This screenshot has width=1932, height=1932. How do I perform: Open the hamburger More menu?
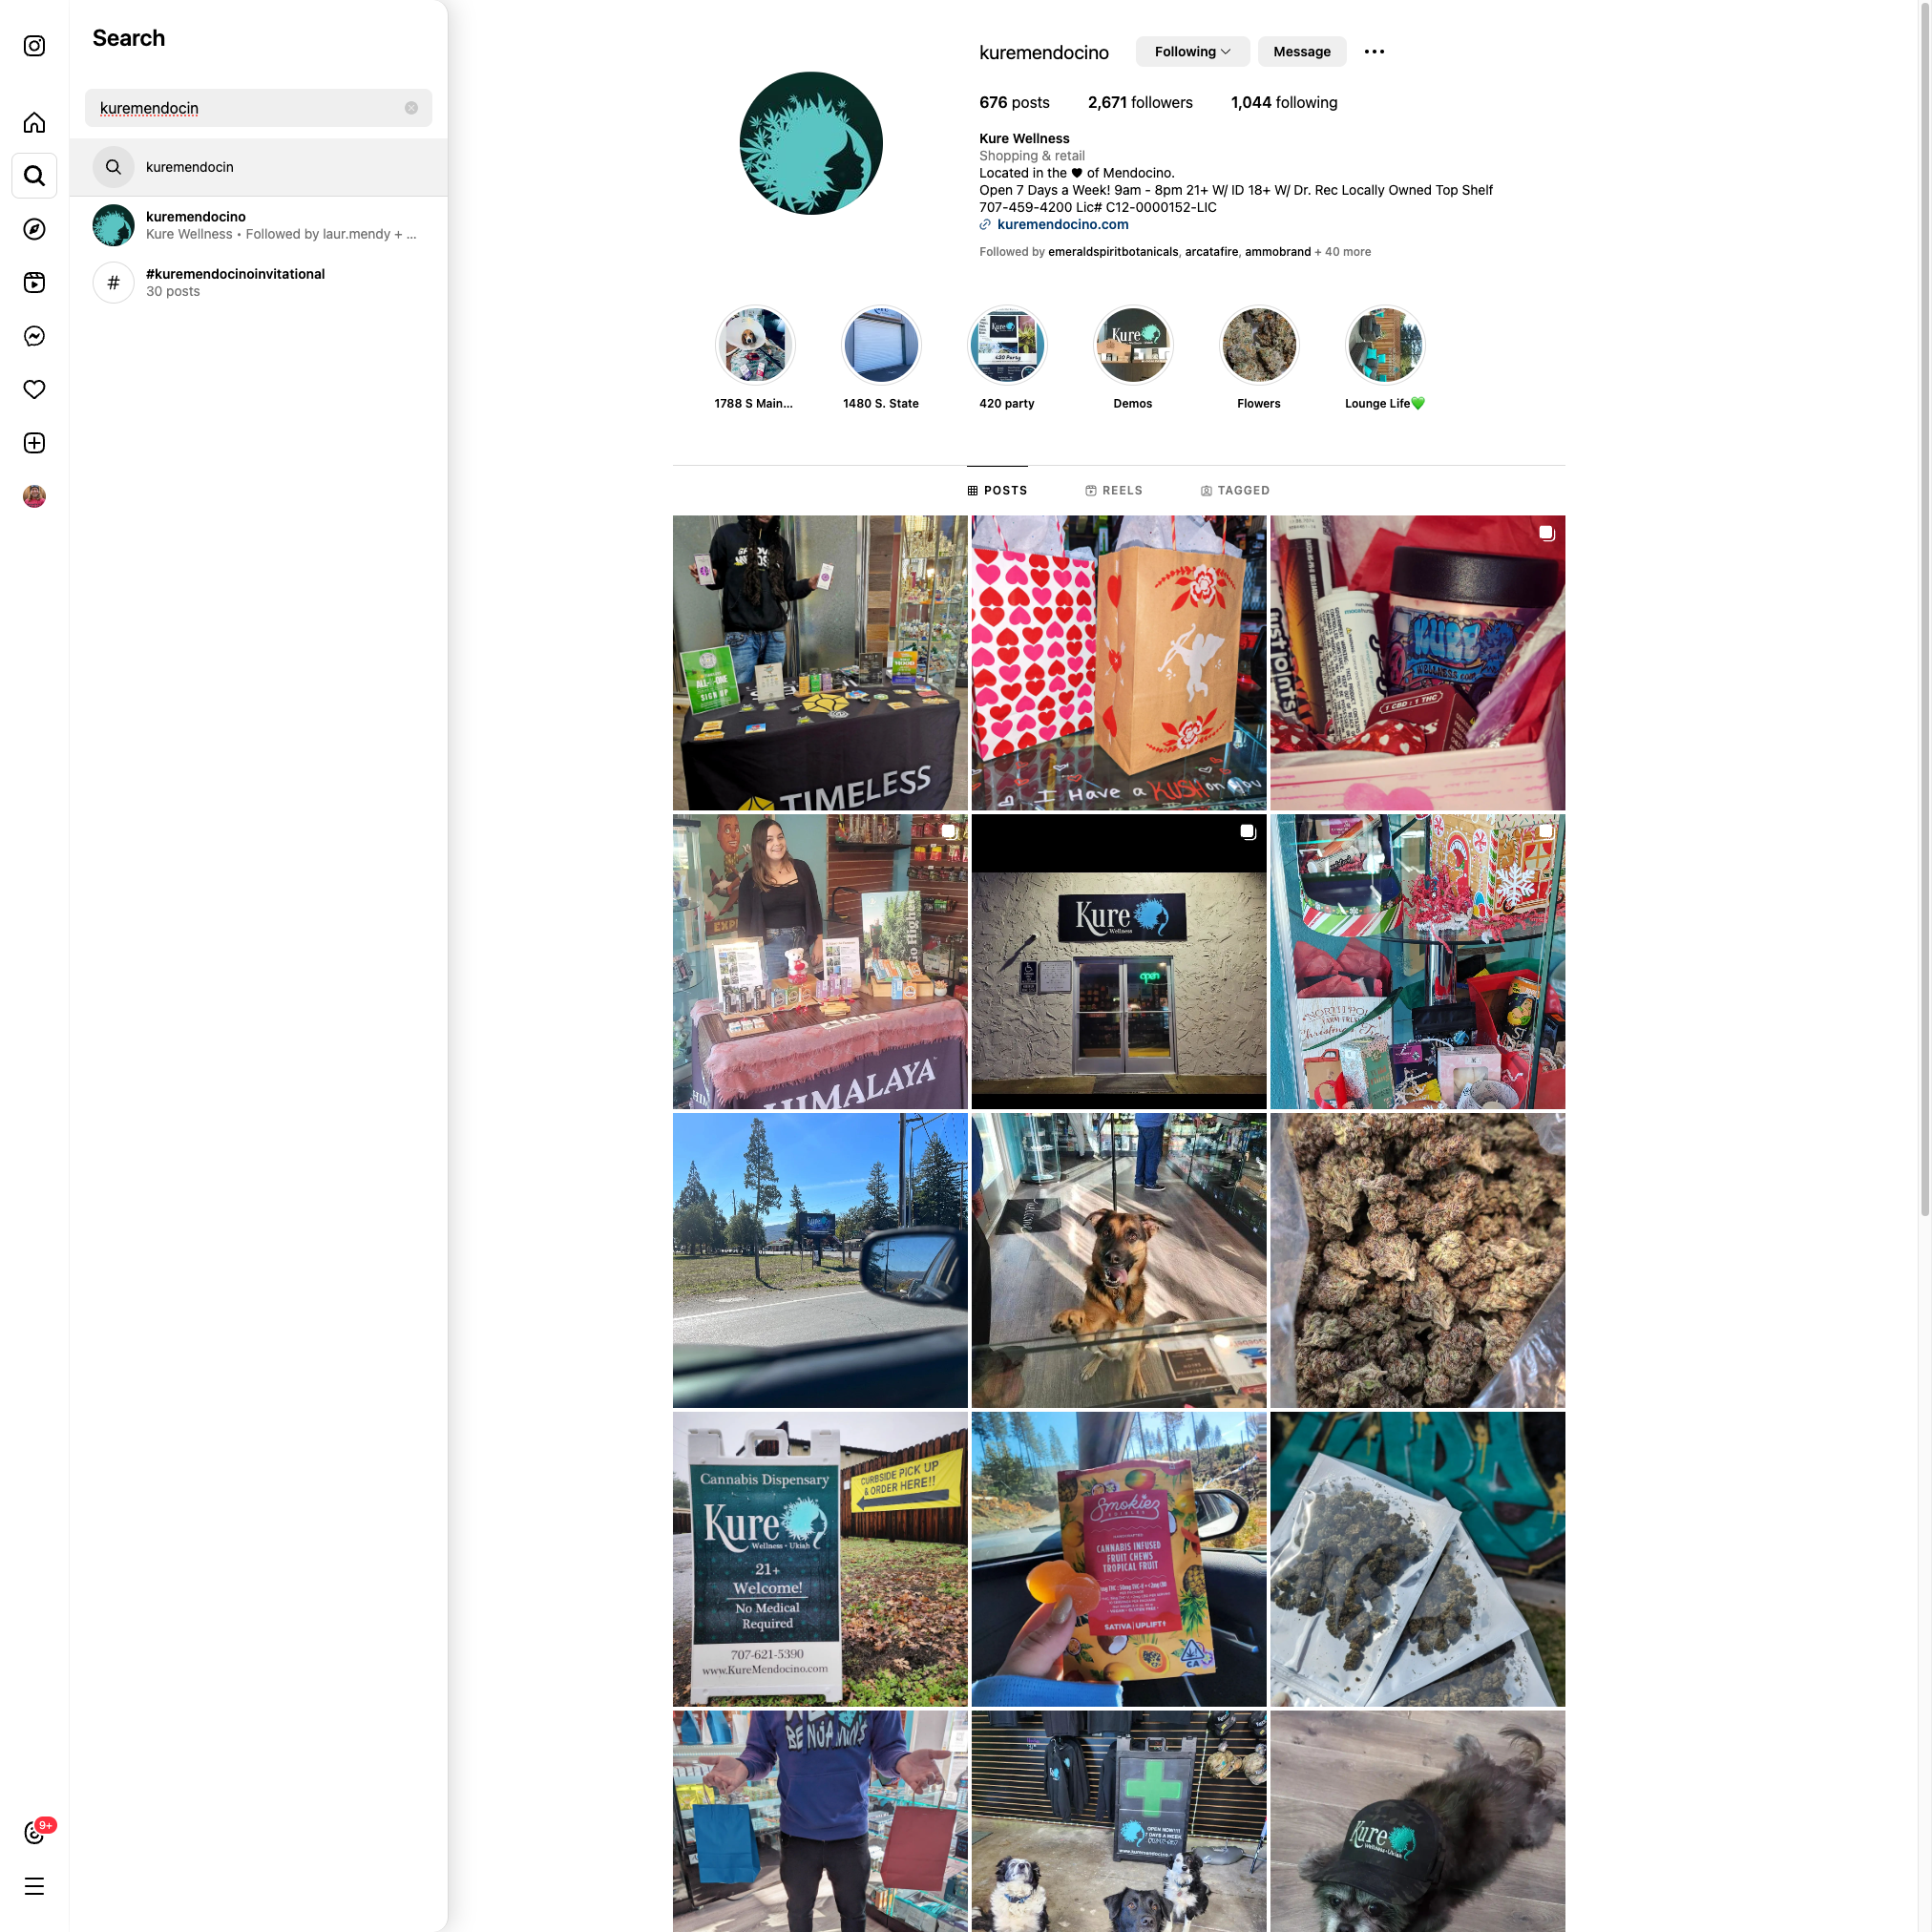tap(34, 1887)
